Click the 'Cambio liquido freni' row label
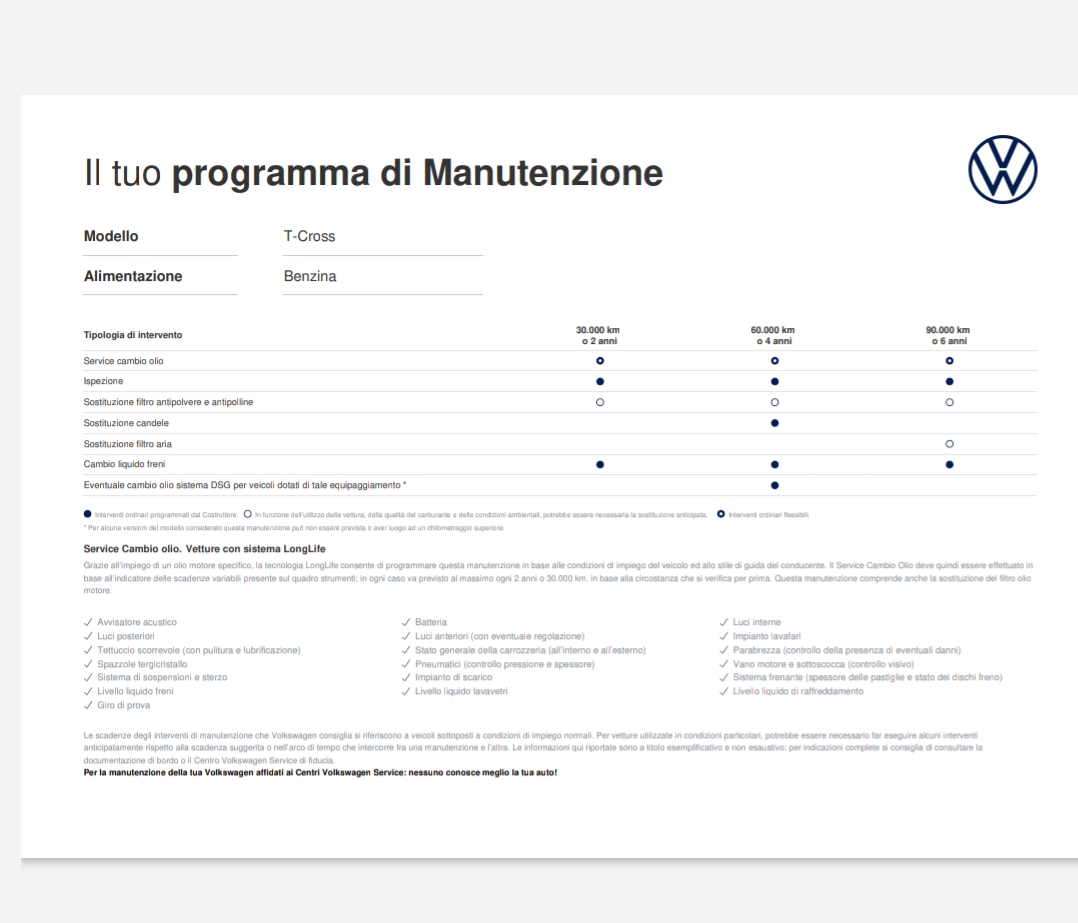 pyautogui.click(x=124, y=465)
